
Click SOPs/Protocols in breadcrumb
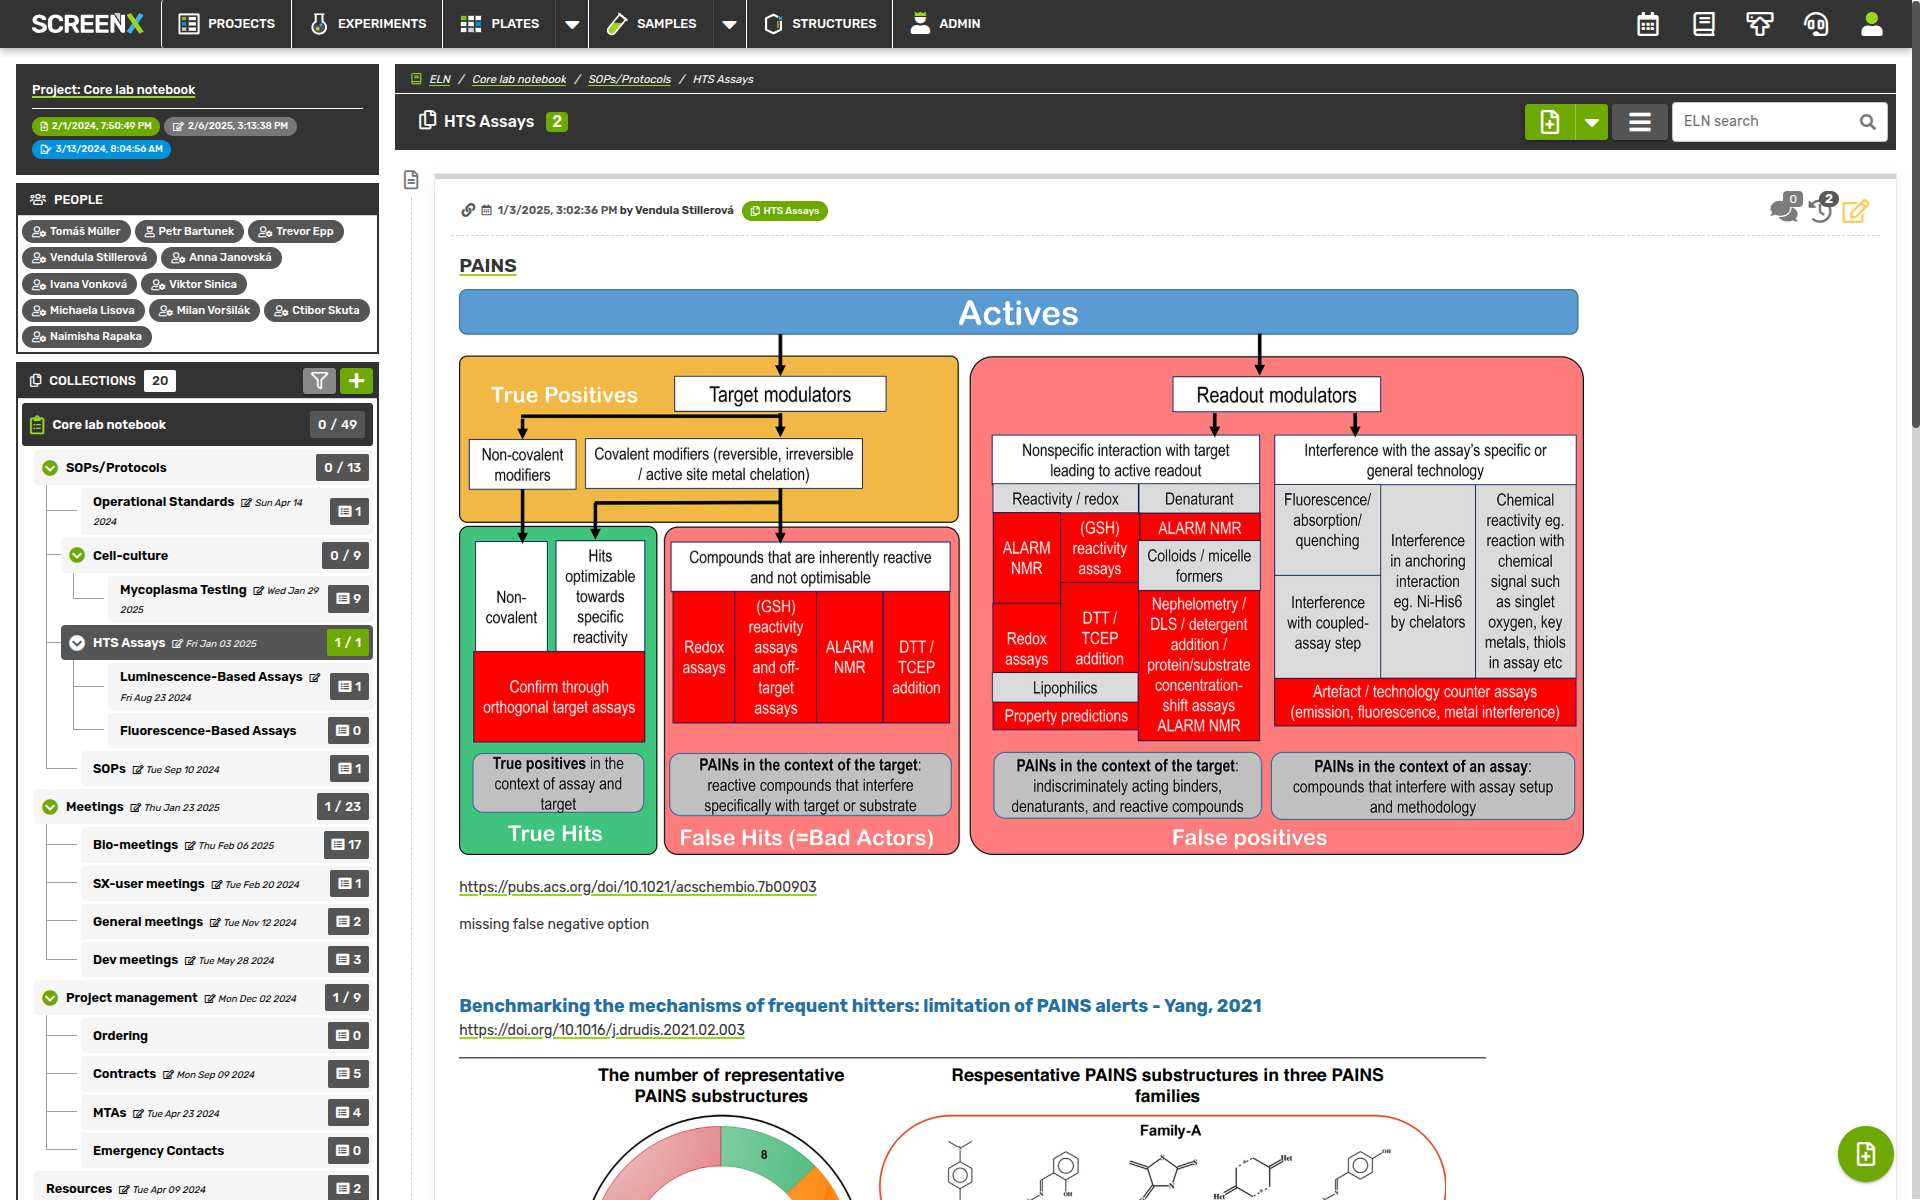click(629, 79)
